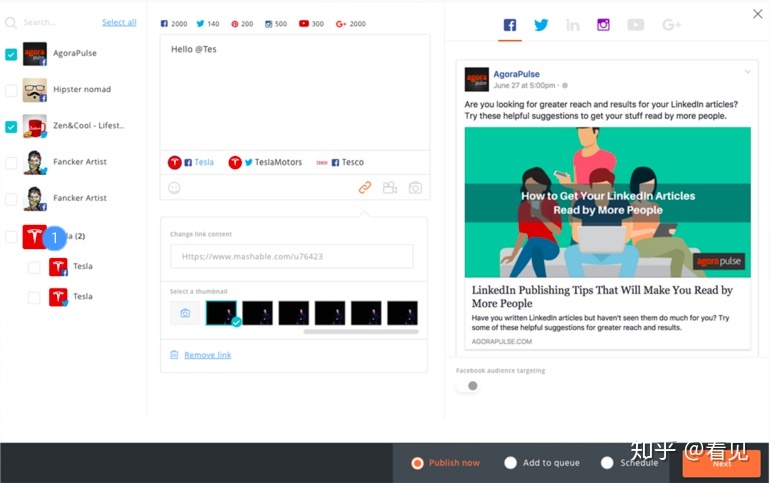Image resolution: width=770 pixels, height=483 pixels.
Task: Open the LinkedIn preview tab
Action: click(x=573, y=25)
